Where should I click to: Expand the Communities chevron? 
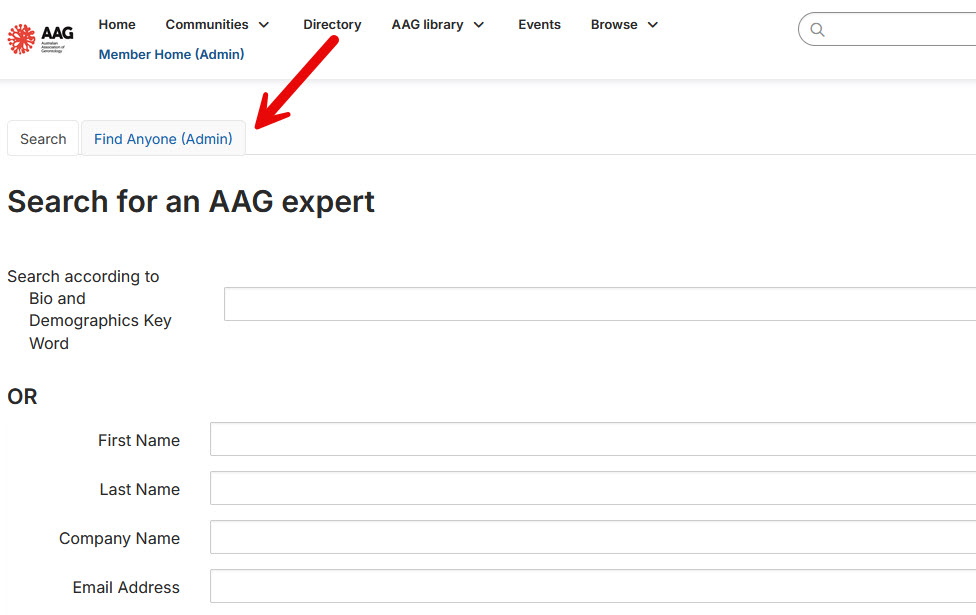pos(264,25)
